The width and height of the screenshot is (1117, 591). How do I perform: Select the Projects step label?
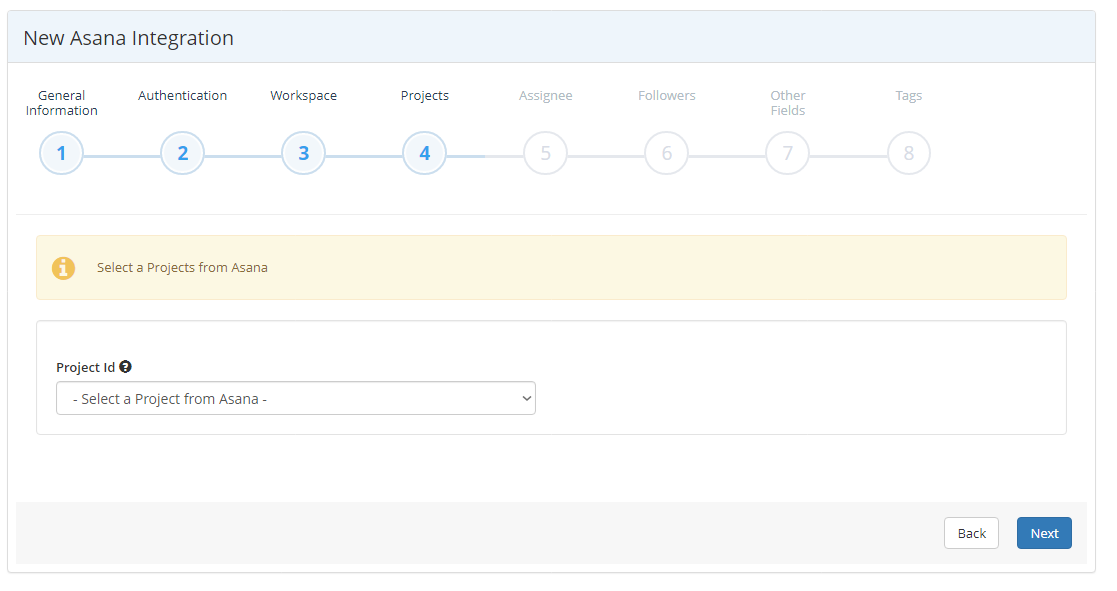coord(424,95)
